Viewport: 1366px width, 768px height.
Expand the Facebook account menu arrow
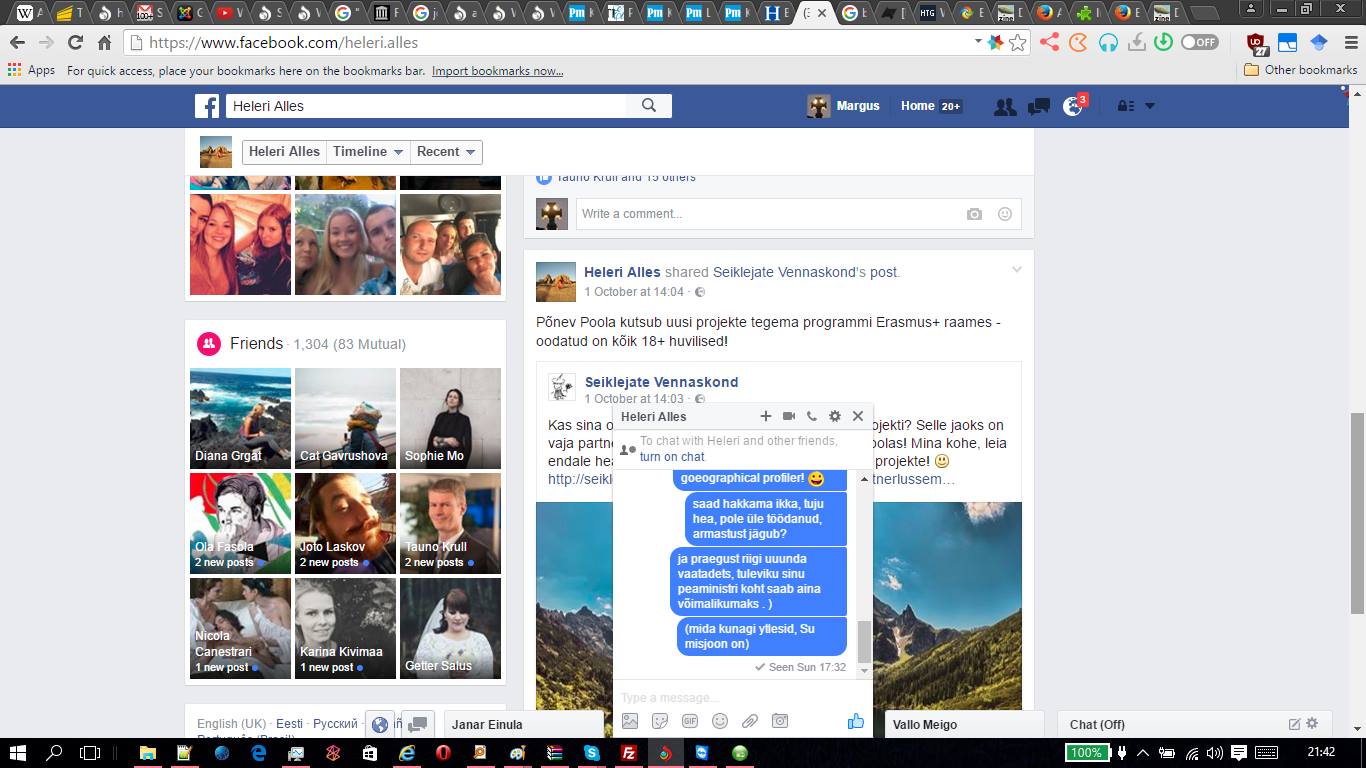point(1150,106)
